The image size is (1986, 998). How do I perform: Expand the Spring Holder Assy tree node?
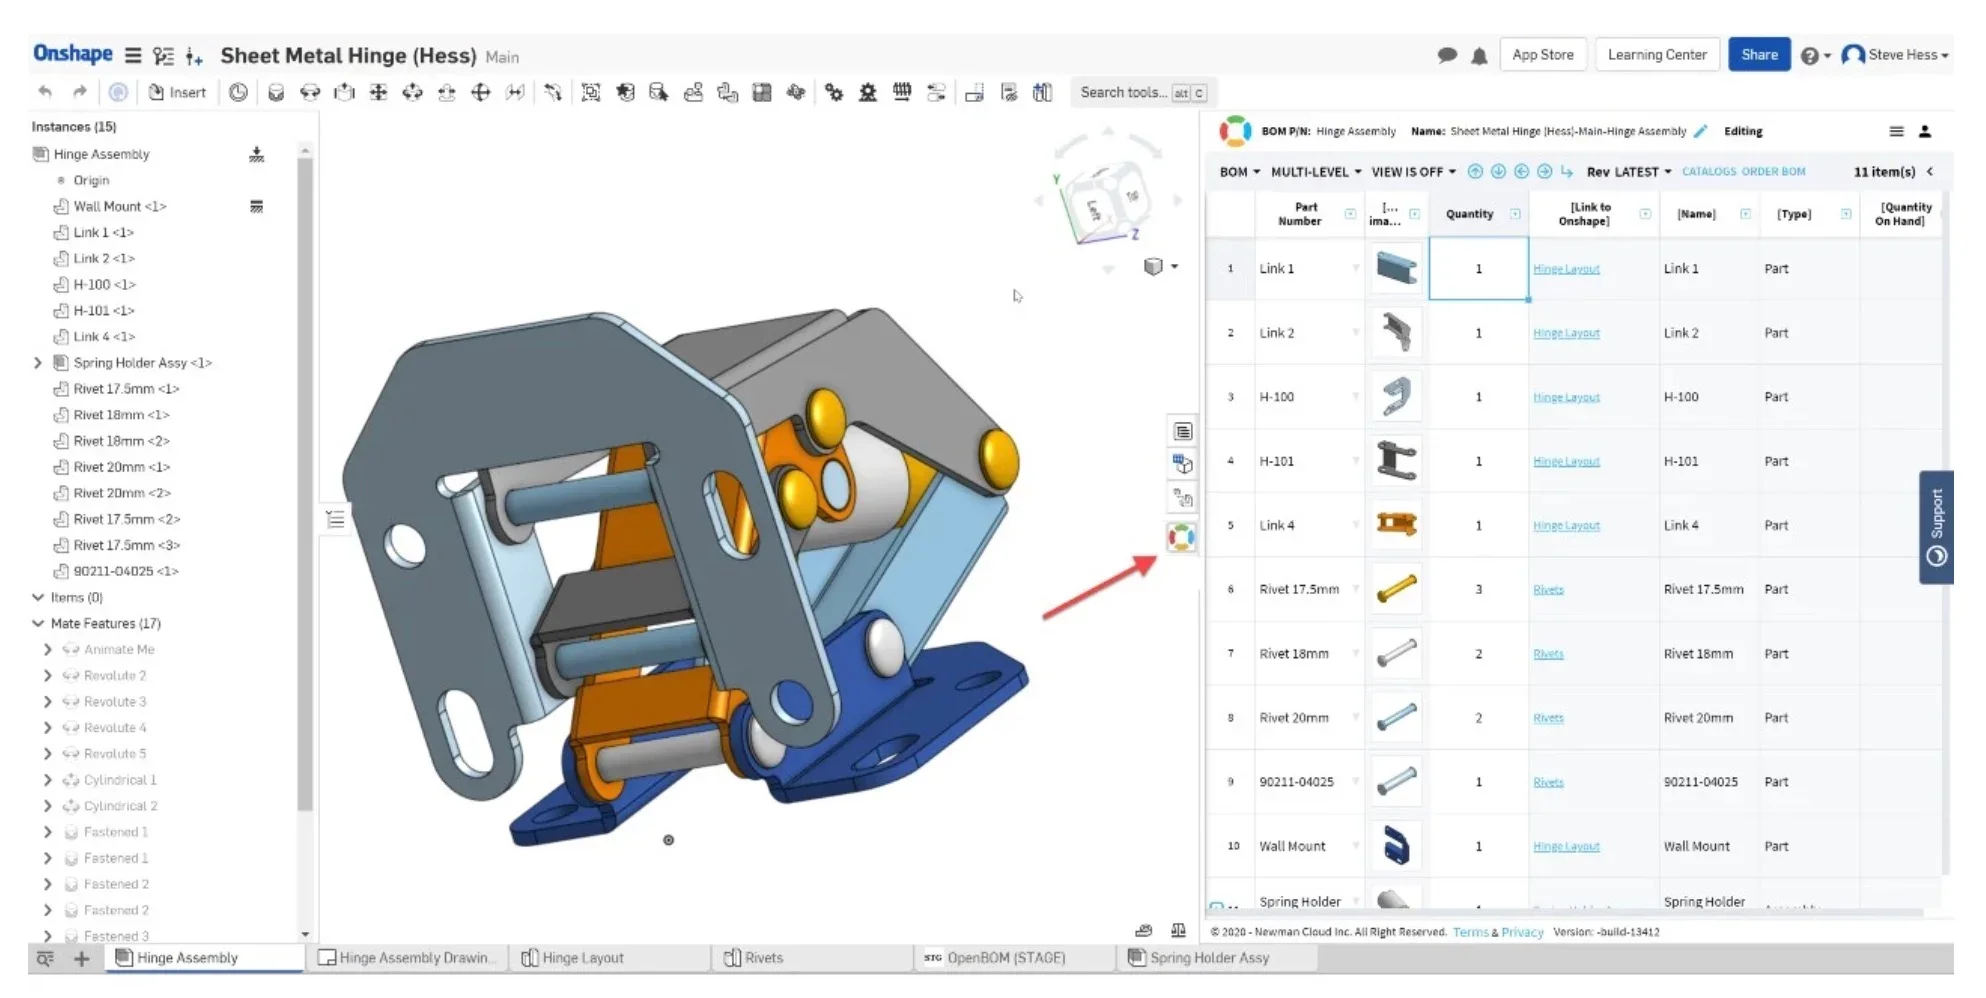click(38, 363)
